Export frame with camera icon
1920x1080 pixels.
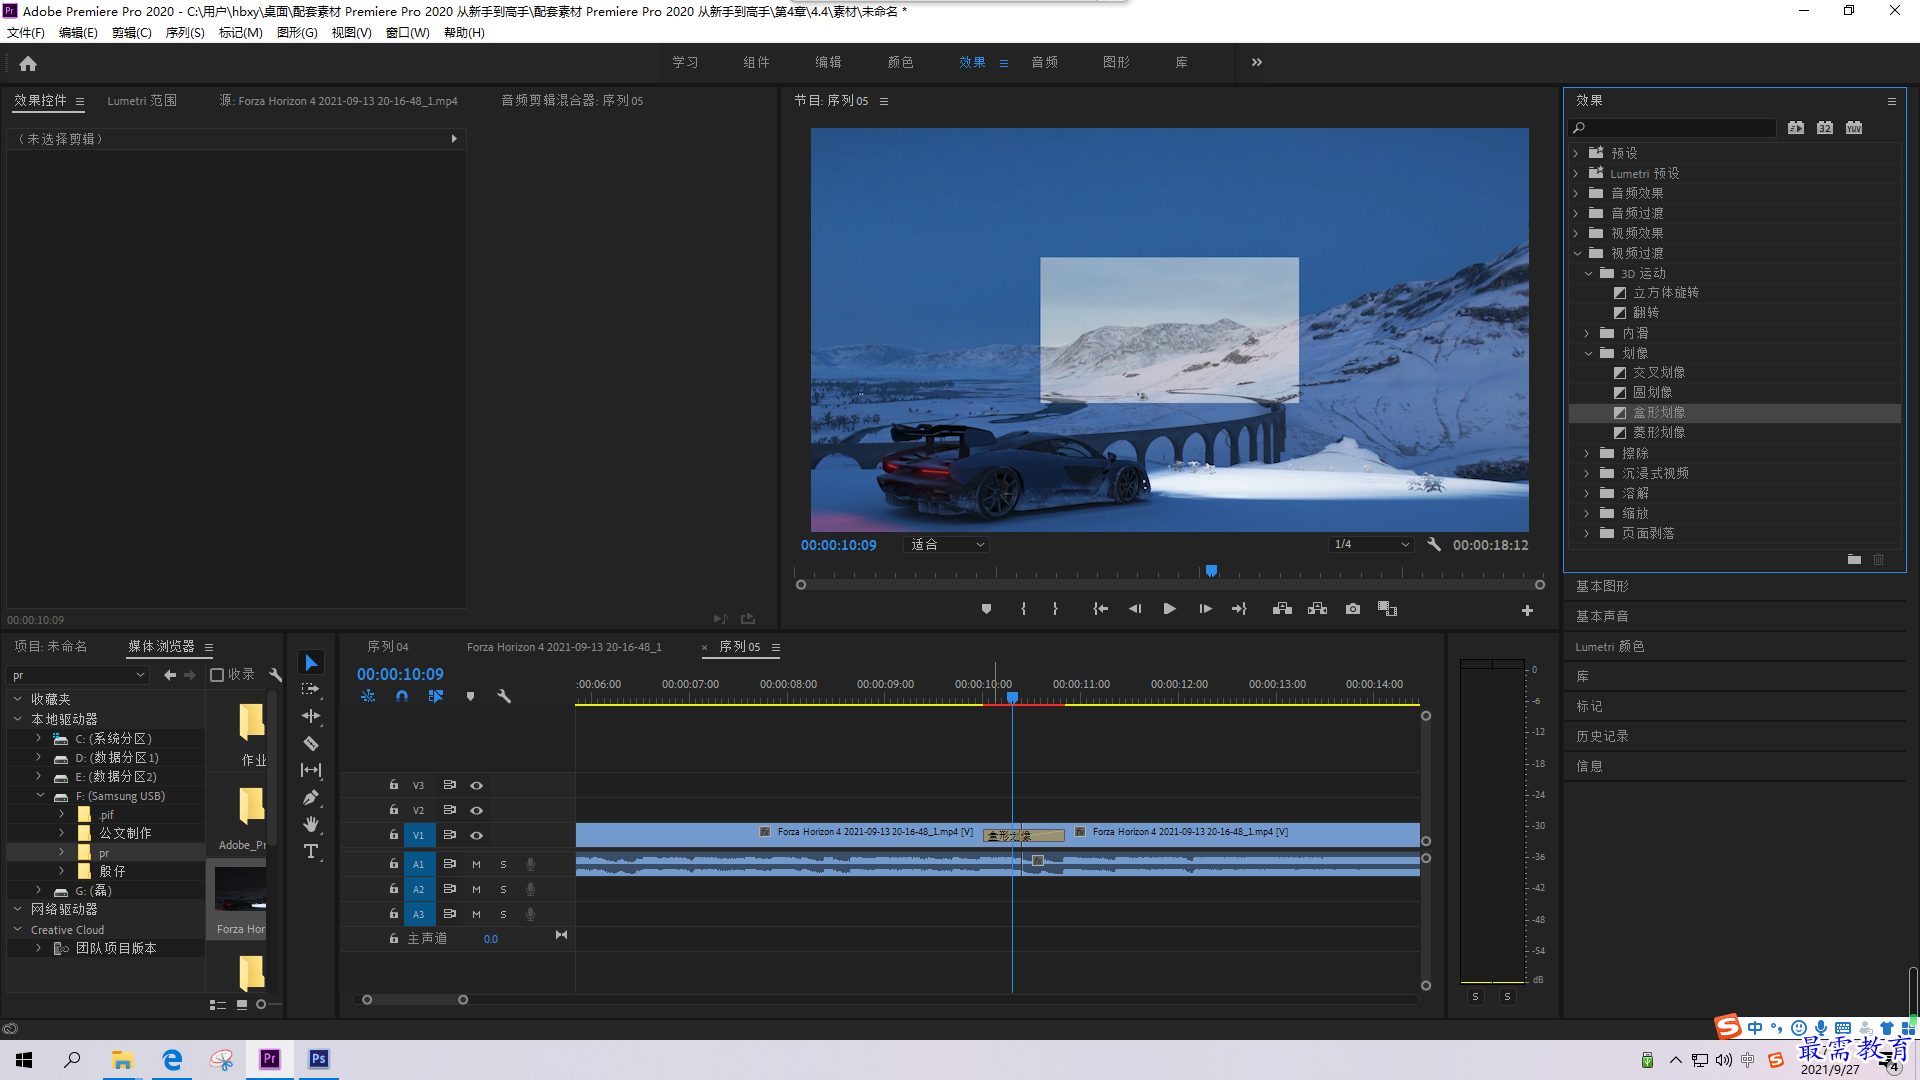click(1353, 609)
